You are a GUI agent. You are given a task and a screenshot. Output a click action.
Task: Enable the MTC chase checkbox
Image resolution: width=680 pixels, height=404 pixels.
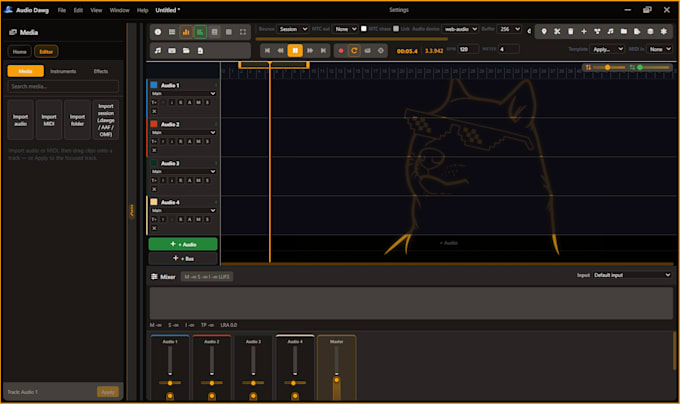364,29
